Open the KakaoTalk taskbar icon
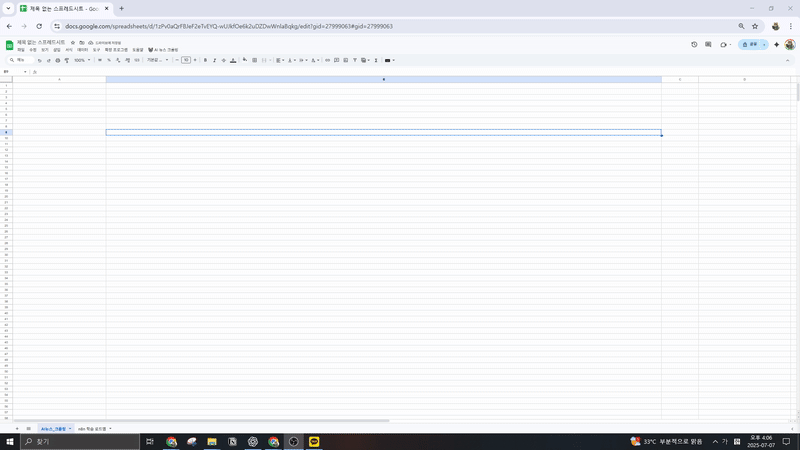The image size is (800, 450). tap(314, 441)
